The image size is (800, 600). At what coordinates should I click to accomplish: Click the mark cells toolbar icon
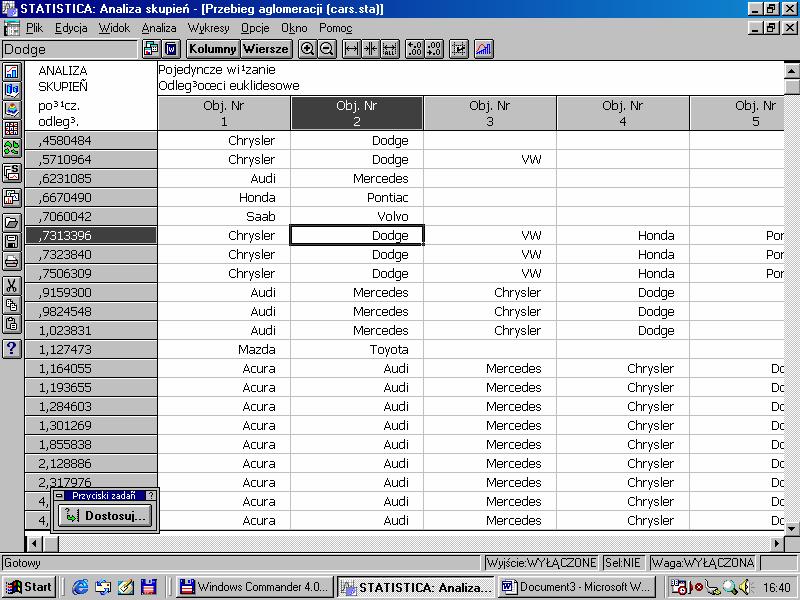[459, 49]
